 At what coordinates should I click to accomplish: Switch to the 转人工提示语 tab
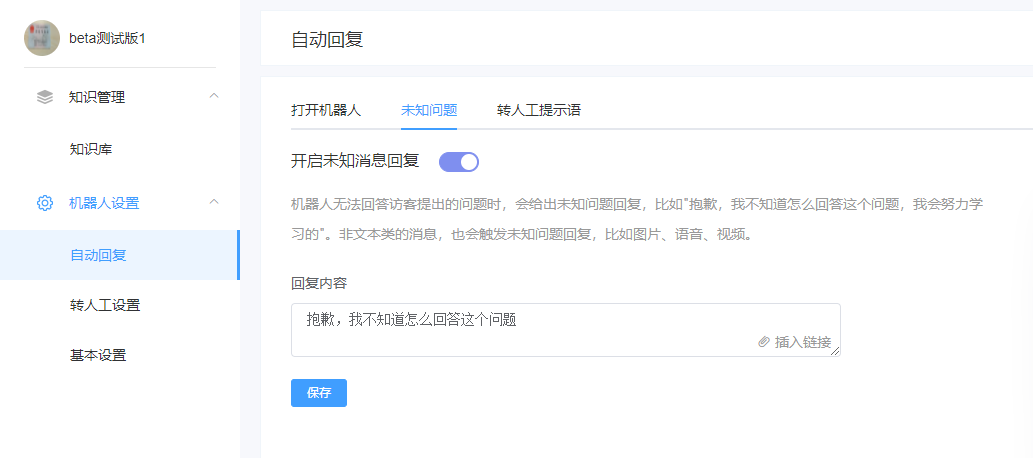pyautogui.click(x=539, y=110)
